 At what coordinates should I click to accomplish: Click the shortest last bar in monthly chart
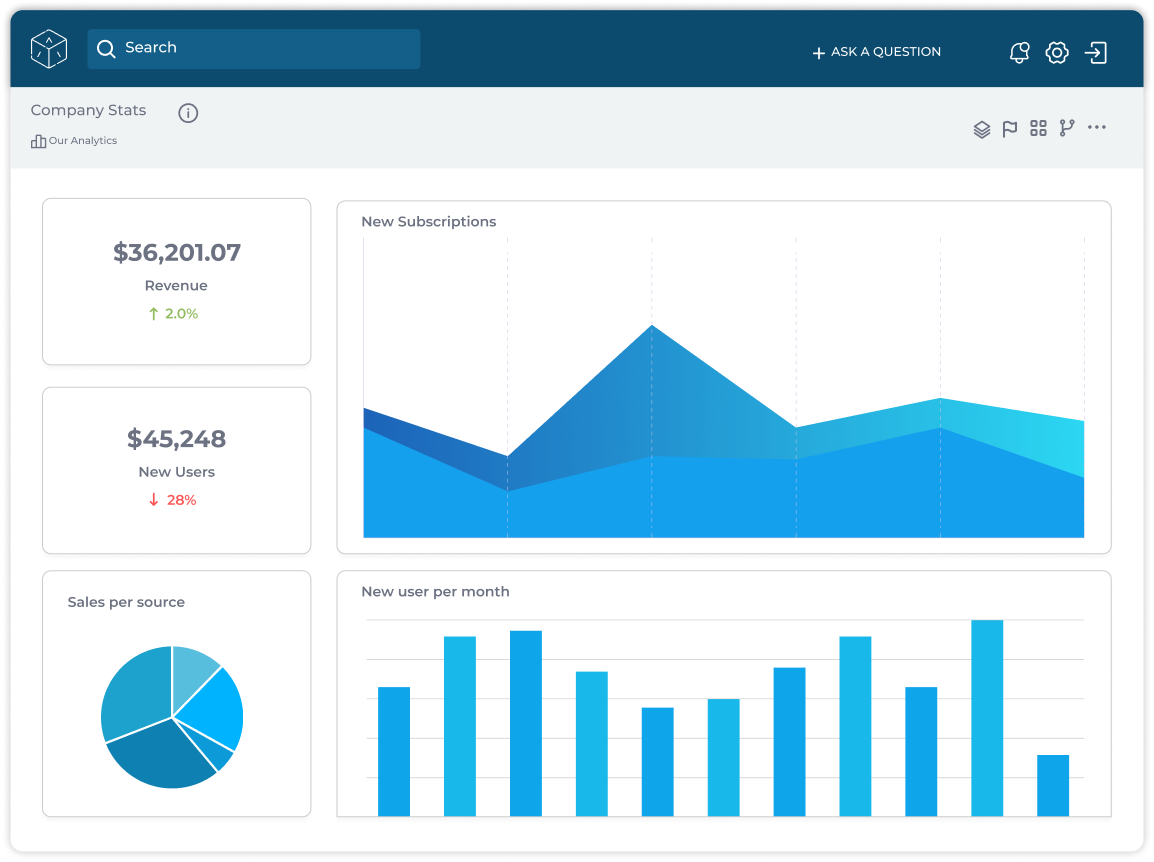click(1052, 785)
